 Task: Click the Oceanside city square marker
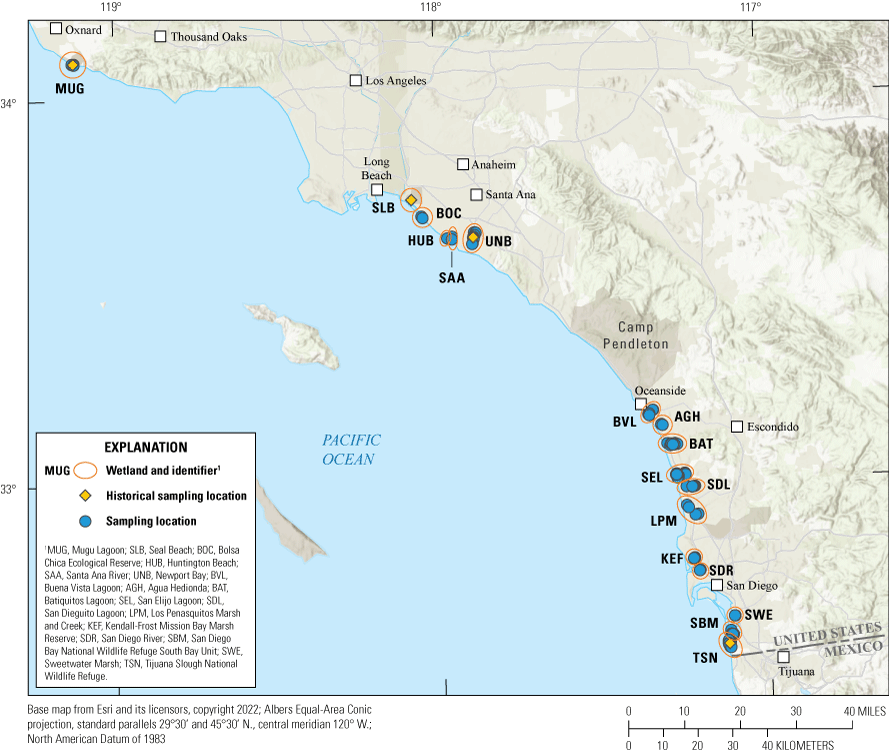641,404
